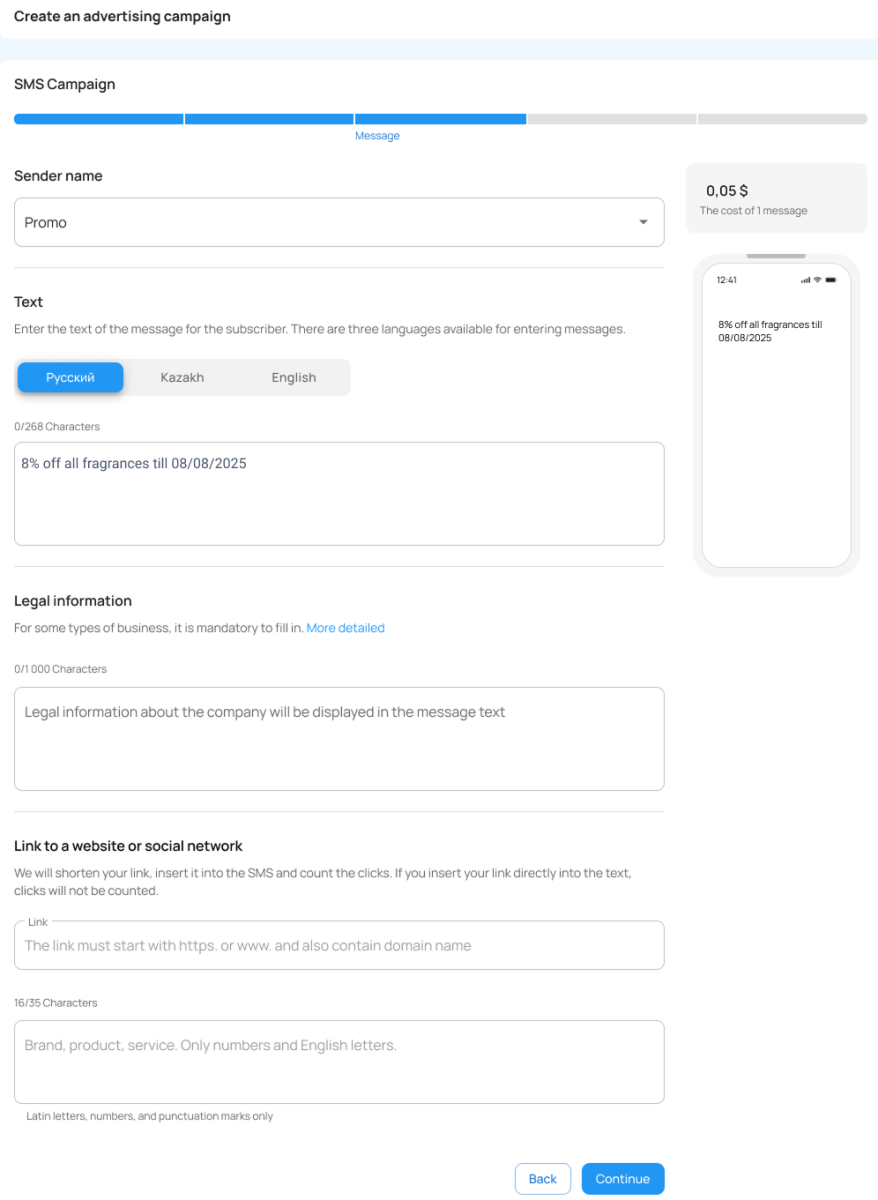Image resolution: width=878 pixels, height=1200 pixels.
Task: Switch to the Русский language tab
Action: (x=70, y=377)
